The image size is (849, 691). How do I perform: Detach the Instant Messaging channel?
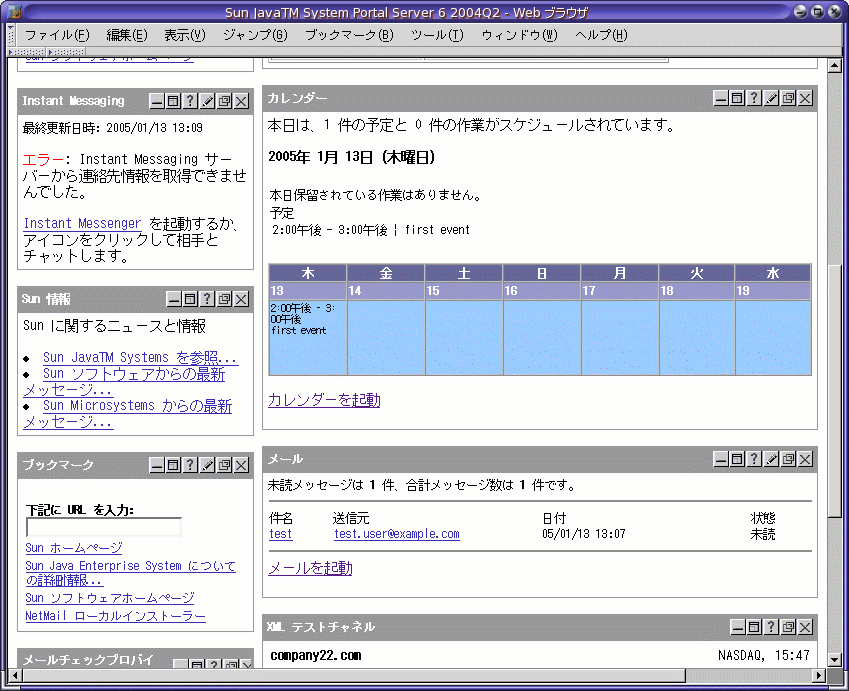225,101
